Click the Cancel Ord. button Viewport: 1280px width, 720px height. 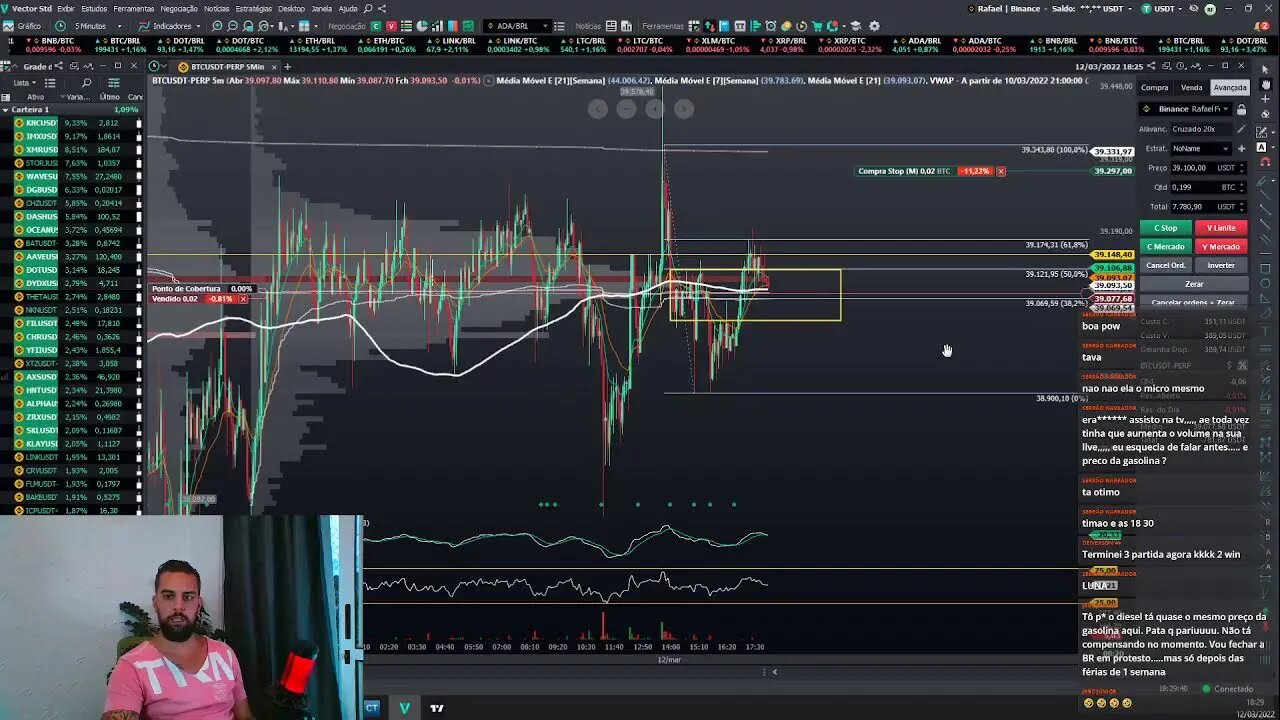(1166, 265)
